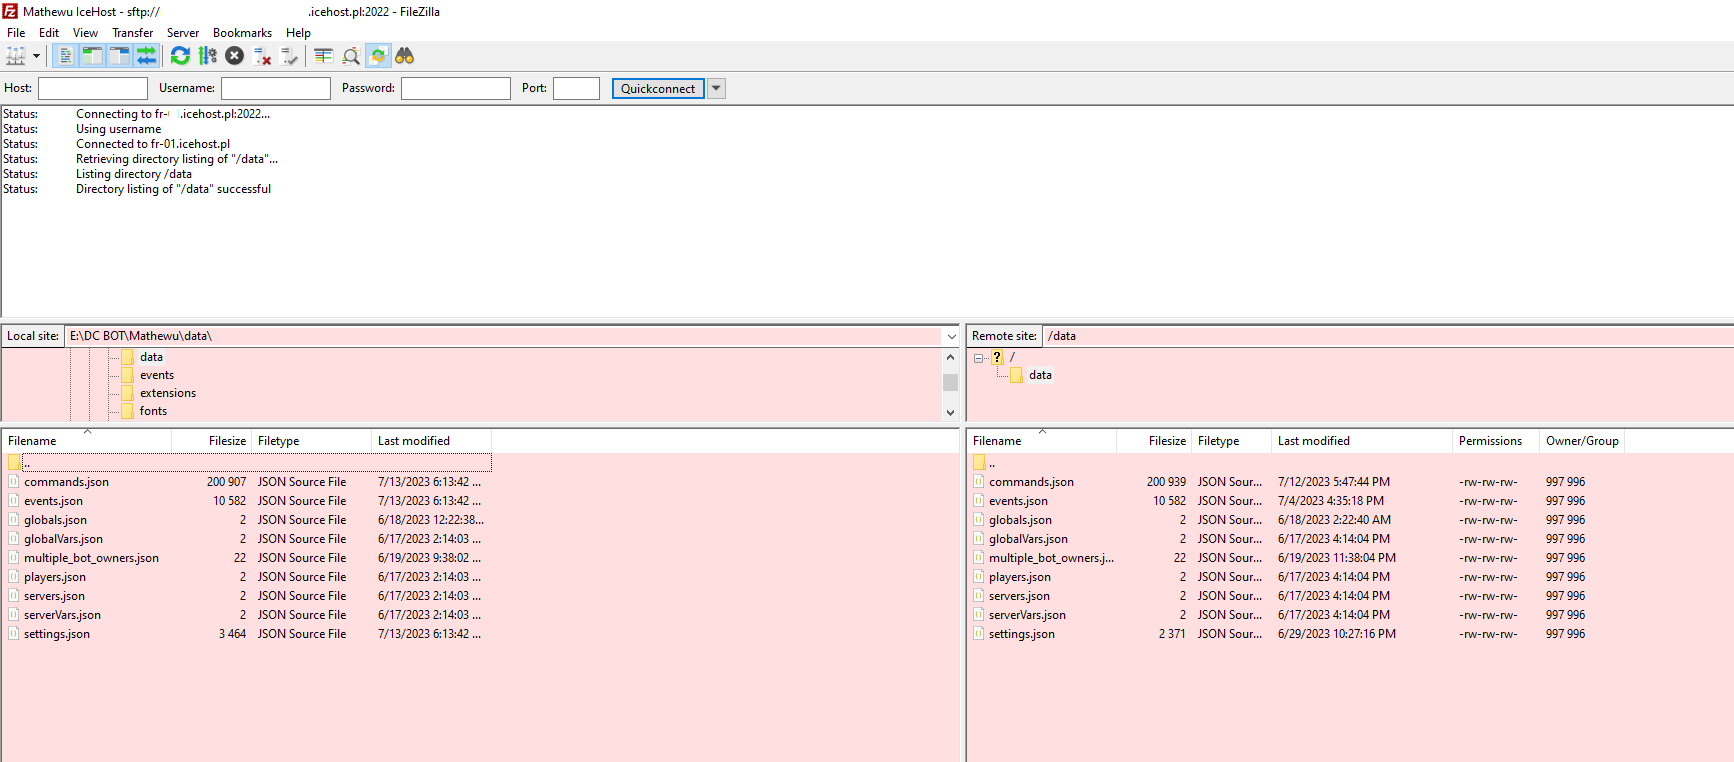Click the players.json file icon in local pane
1734x762 pixels.
pyautogui.click(x=14, y=577)
